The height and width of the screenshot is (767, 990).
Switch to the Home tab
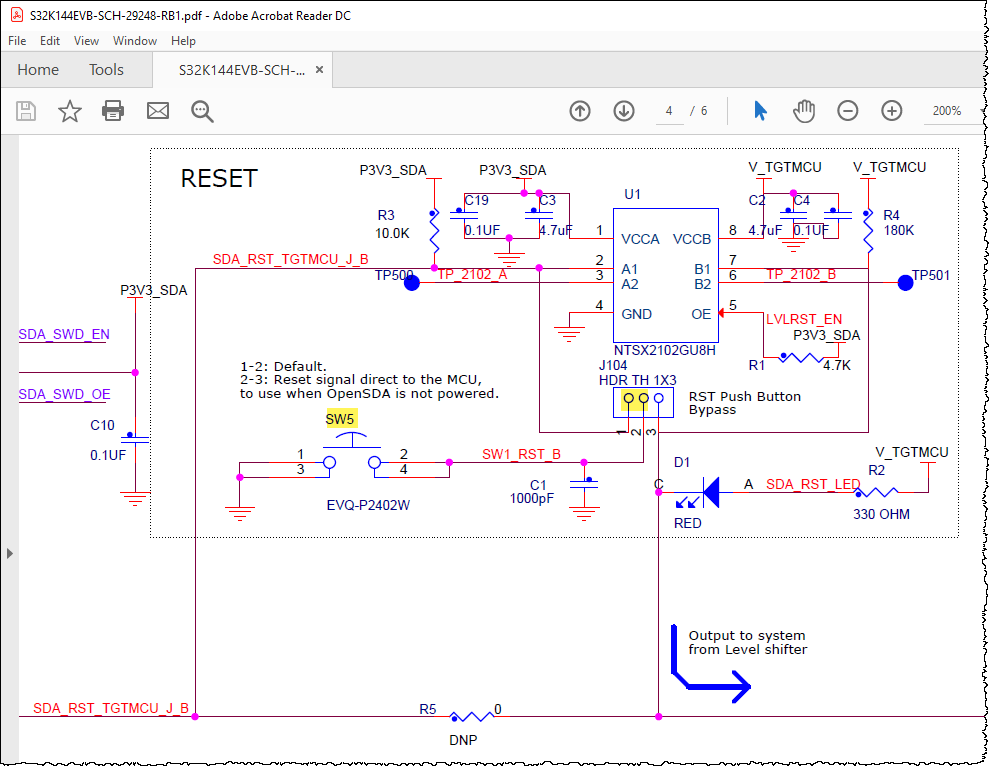[x=38, y=70]
